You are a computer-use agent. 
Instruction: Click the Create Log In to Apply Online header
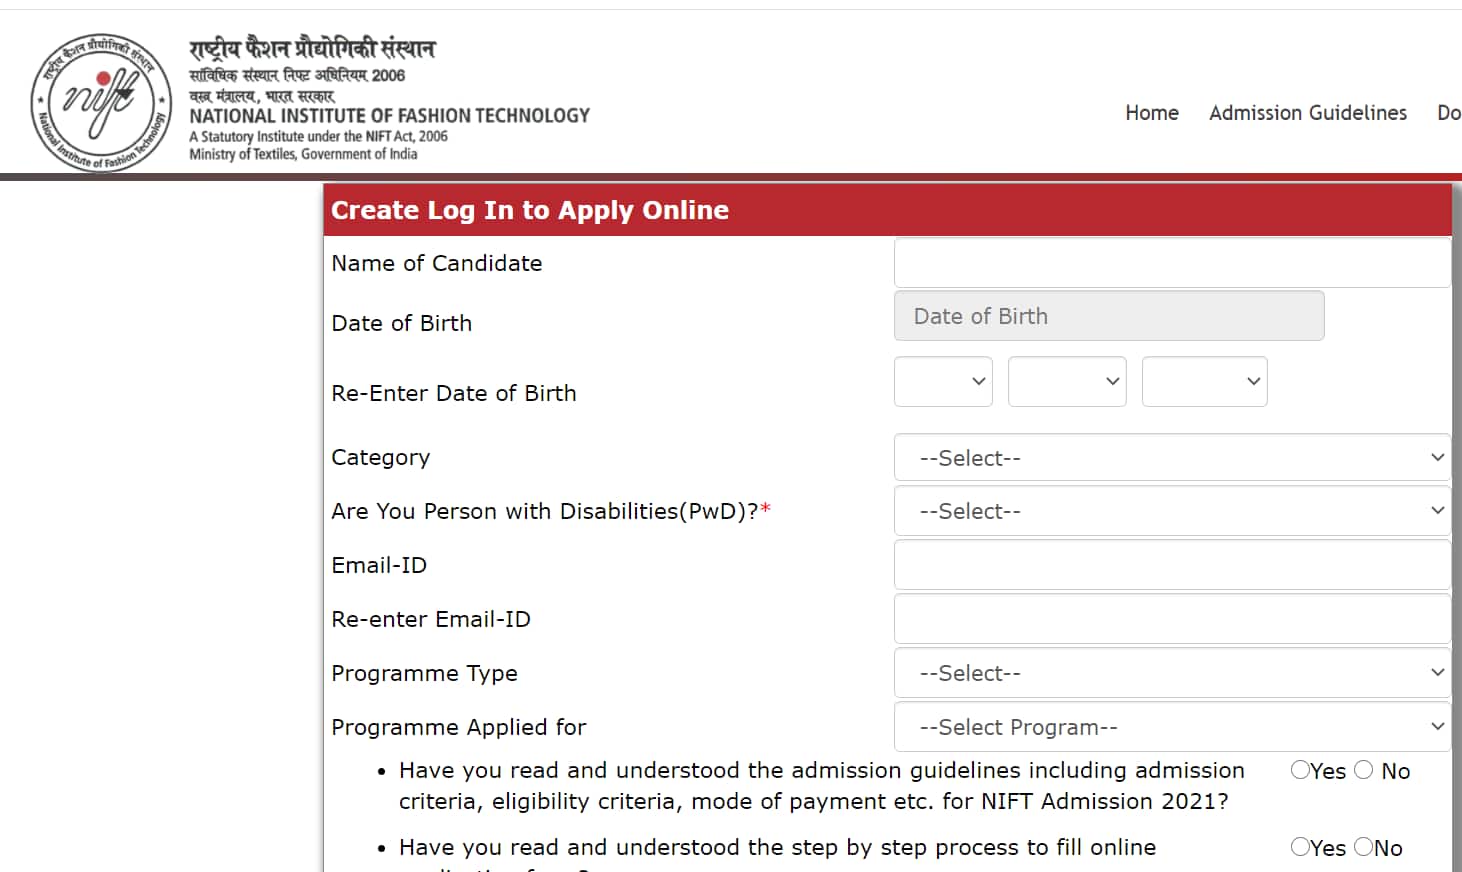529,210
